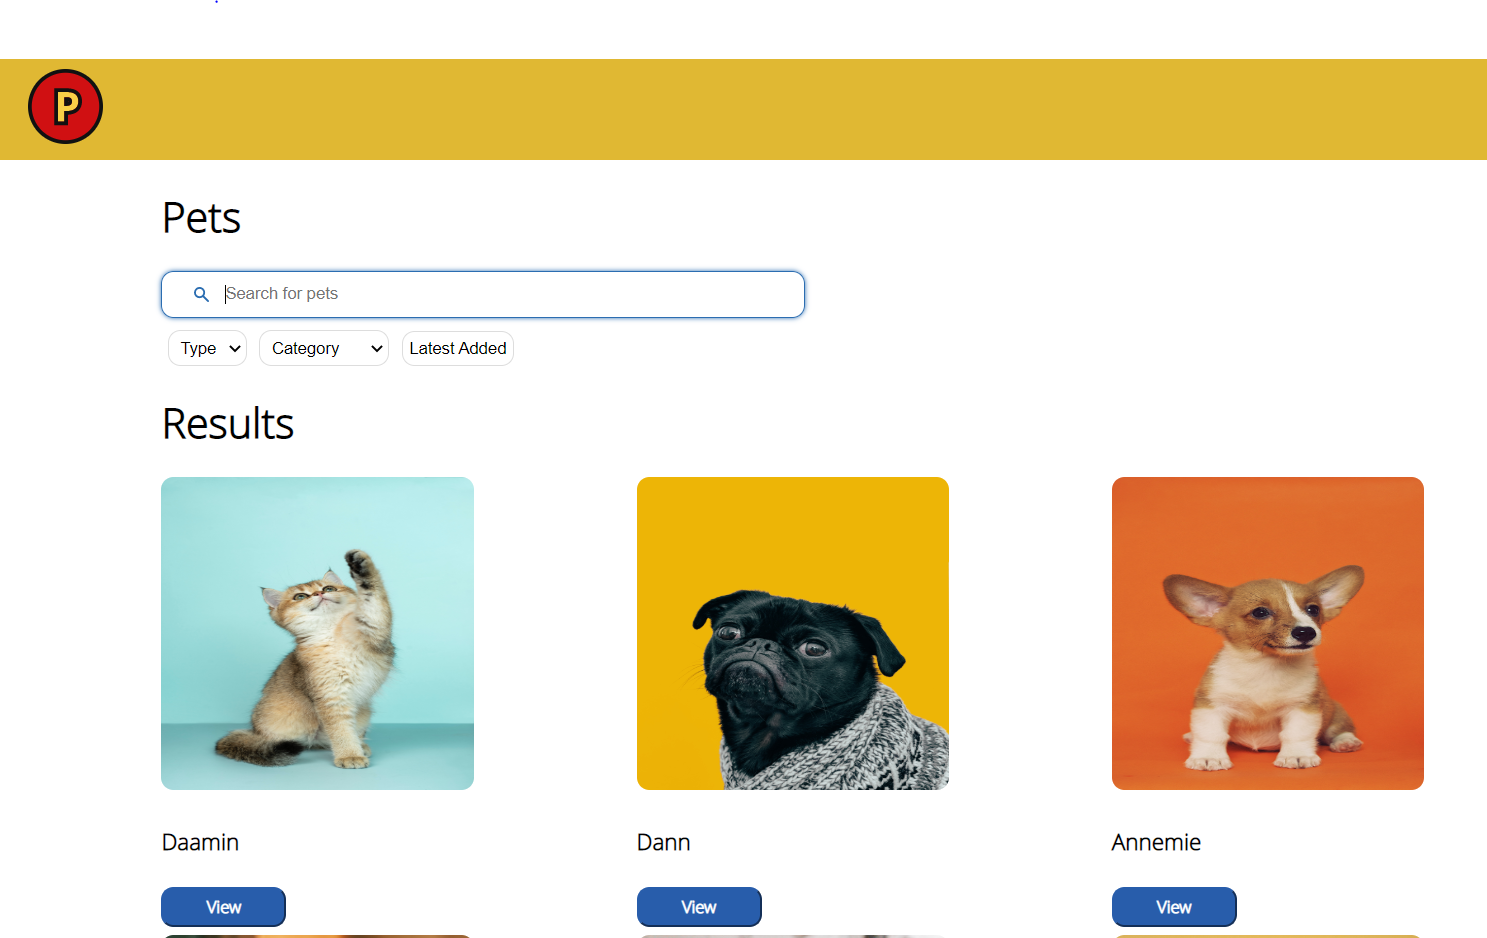Click the Pets page heading

point(200,218)
